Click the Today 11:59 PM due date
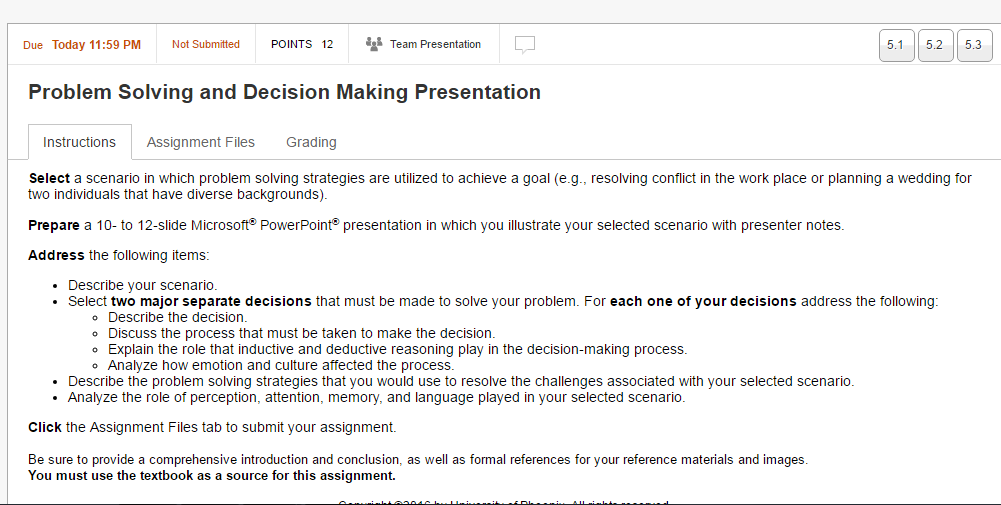1001x505 pixels. click(x=96, y=45)
